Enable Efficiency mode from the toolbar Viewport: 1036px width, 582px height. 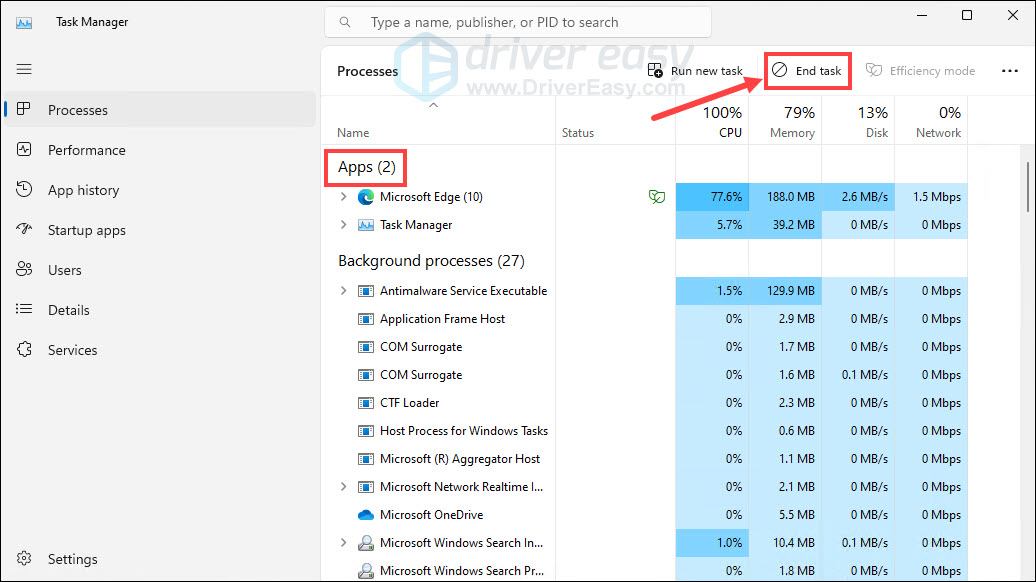[920, 70]
